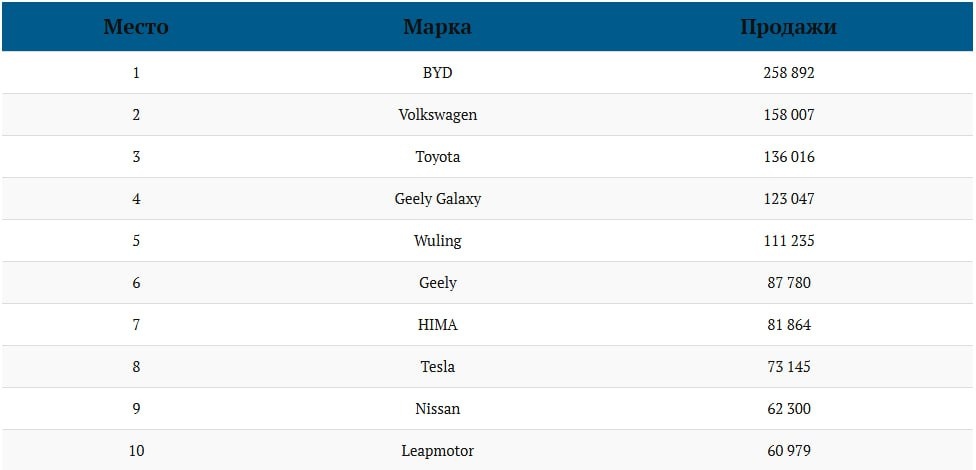
Task: Select the BYD brand cell
Action: click(438, 73)
